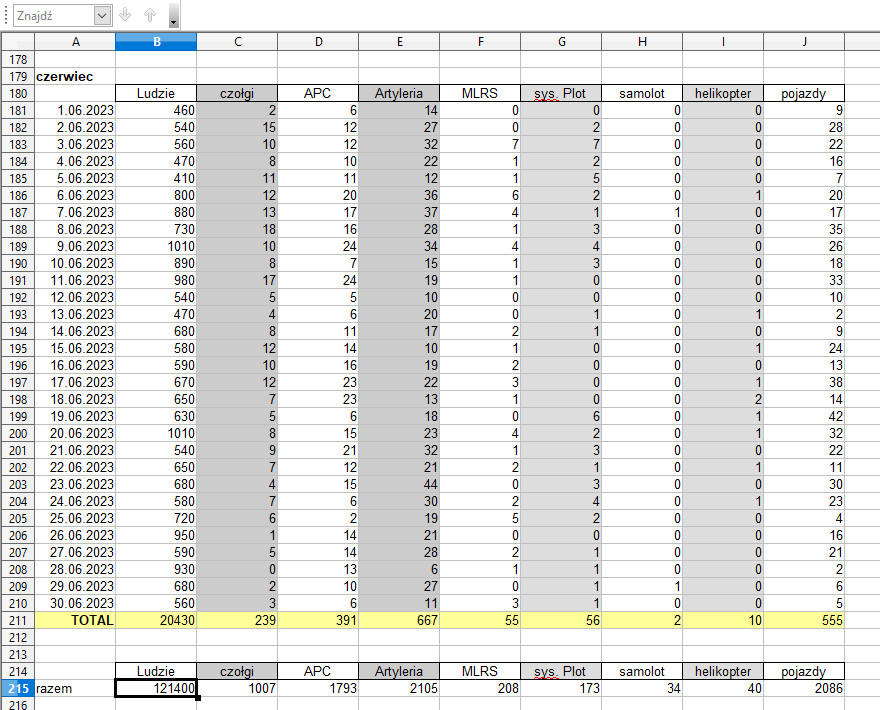Open the find toolbar overflow options arrow

tap(173, 15)
